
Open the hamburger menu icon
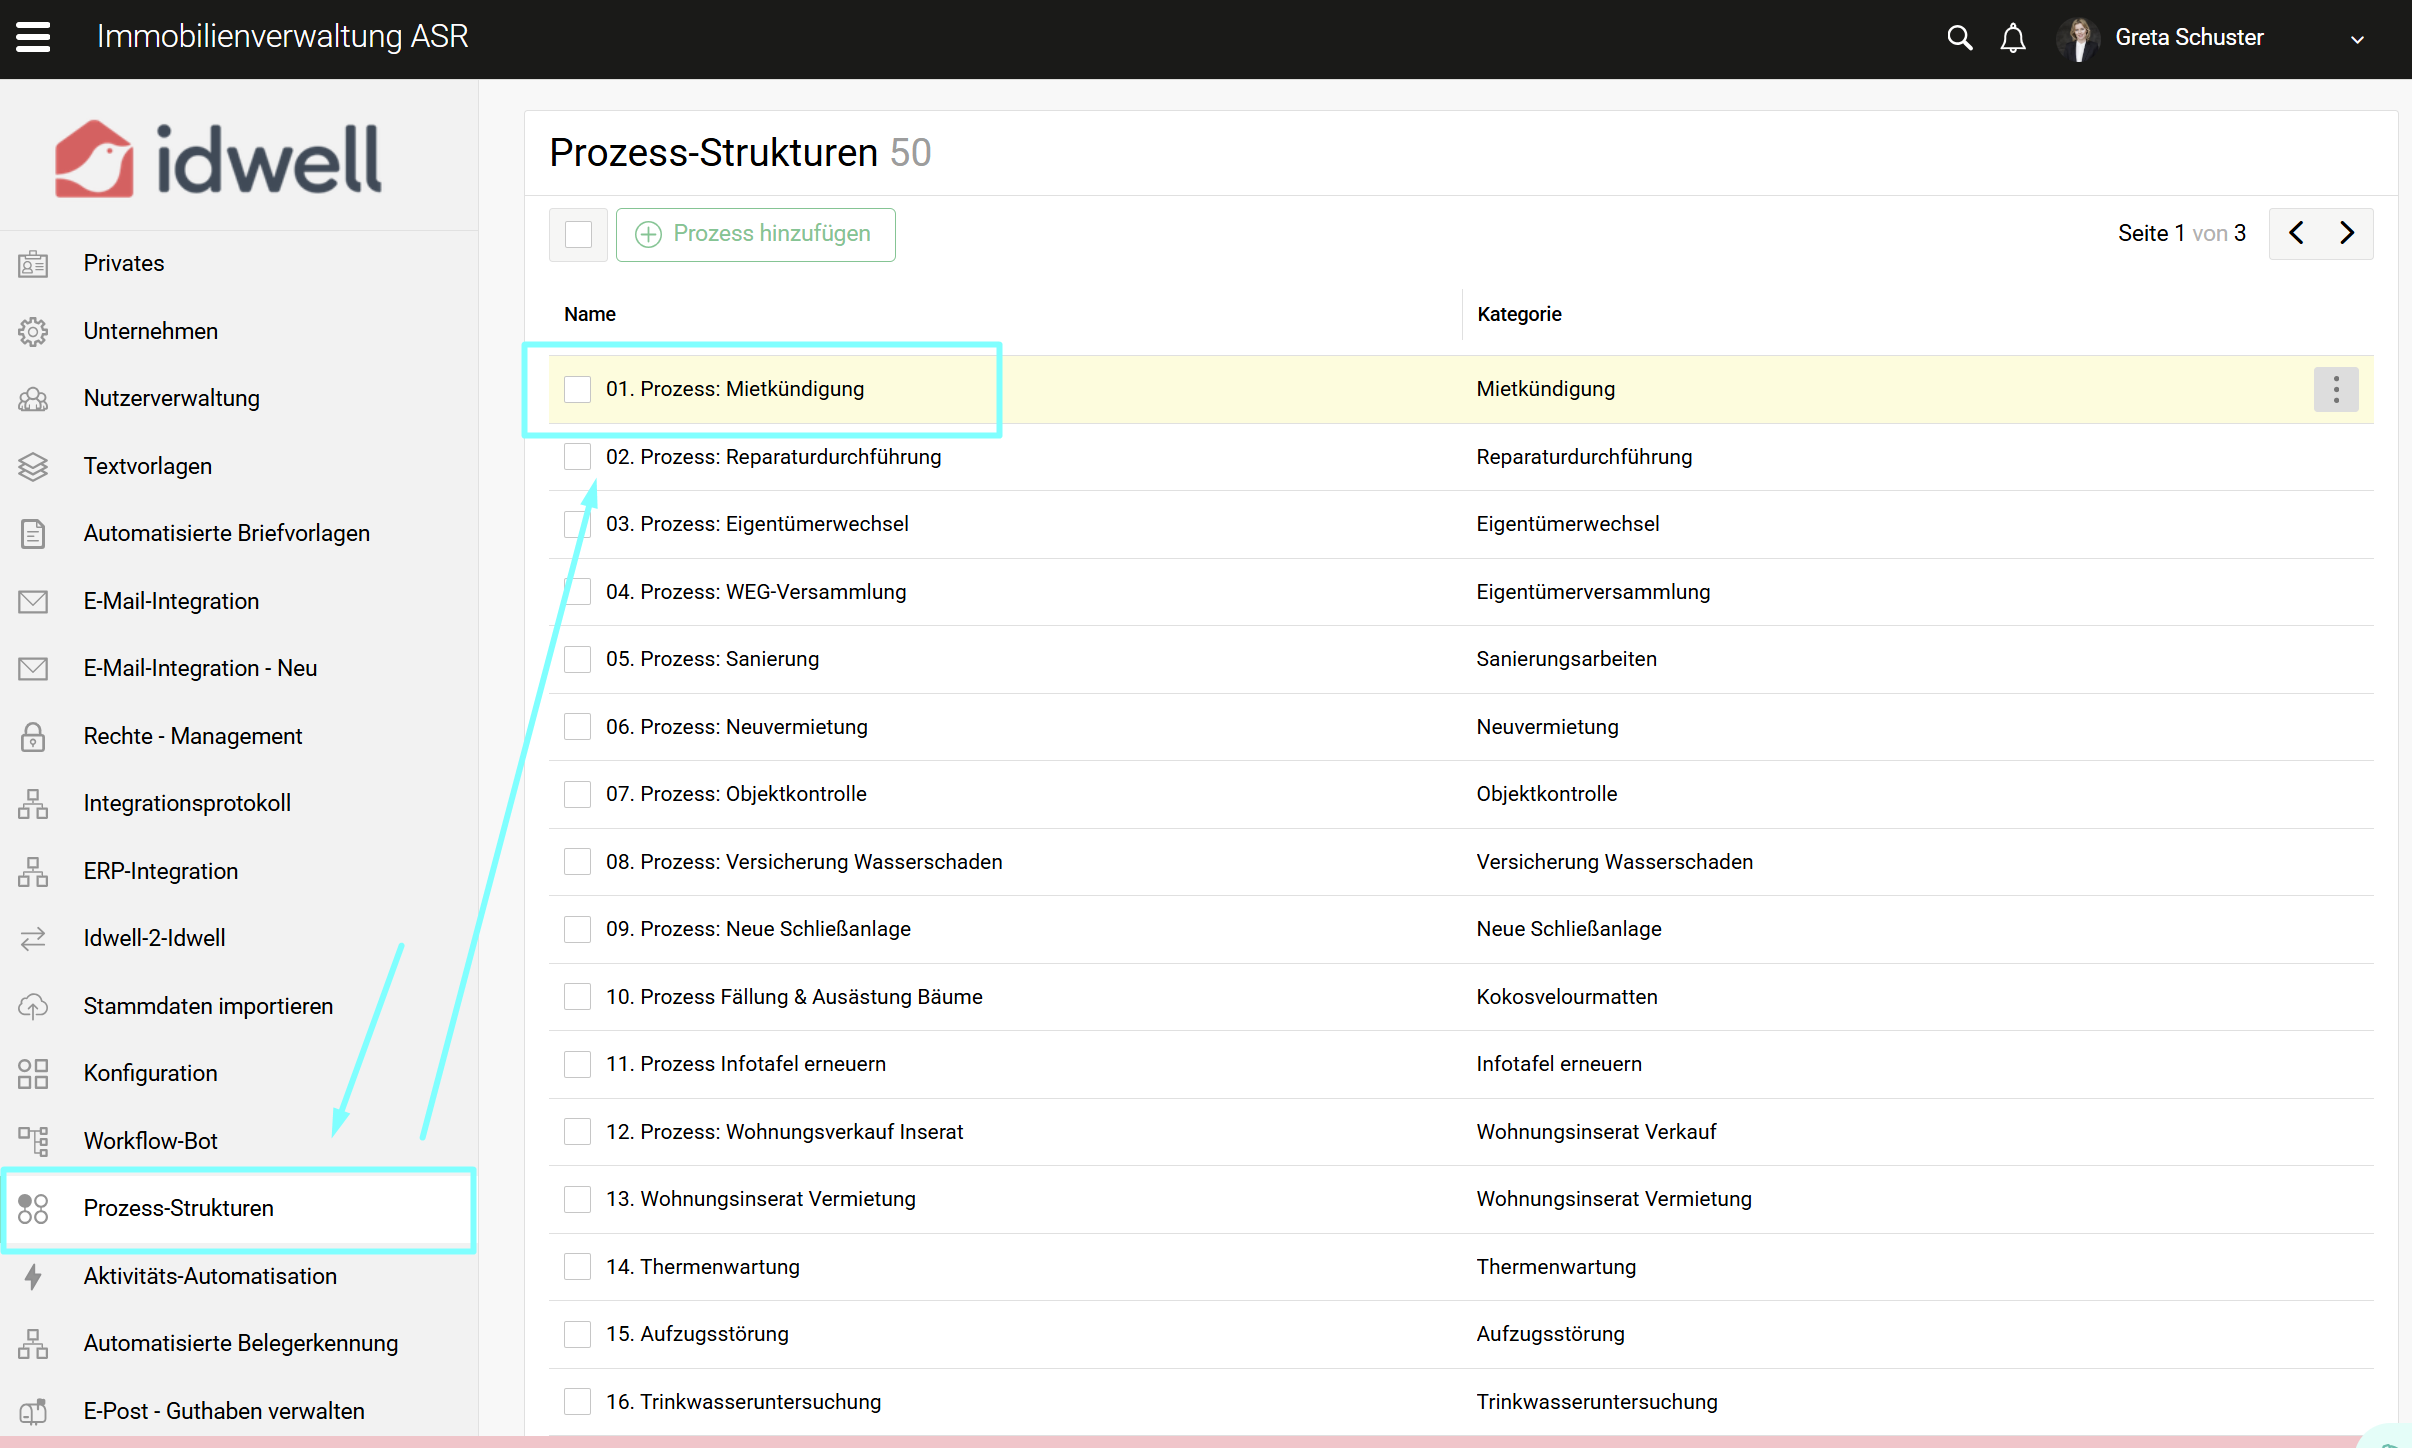point(33,37)
